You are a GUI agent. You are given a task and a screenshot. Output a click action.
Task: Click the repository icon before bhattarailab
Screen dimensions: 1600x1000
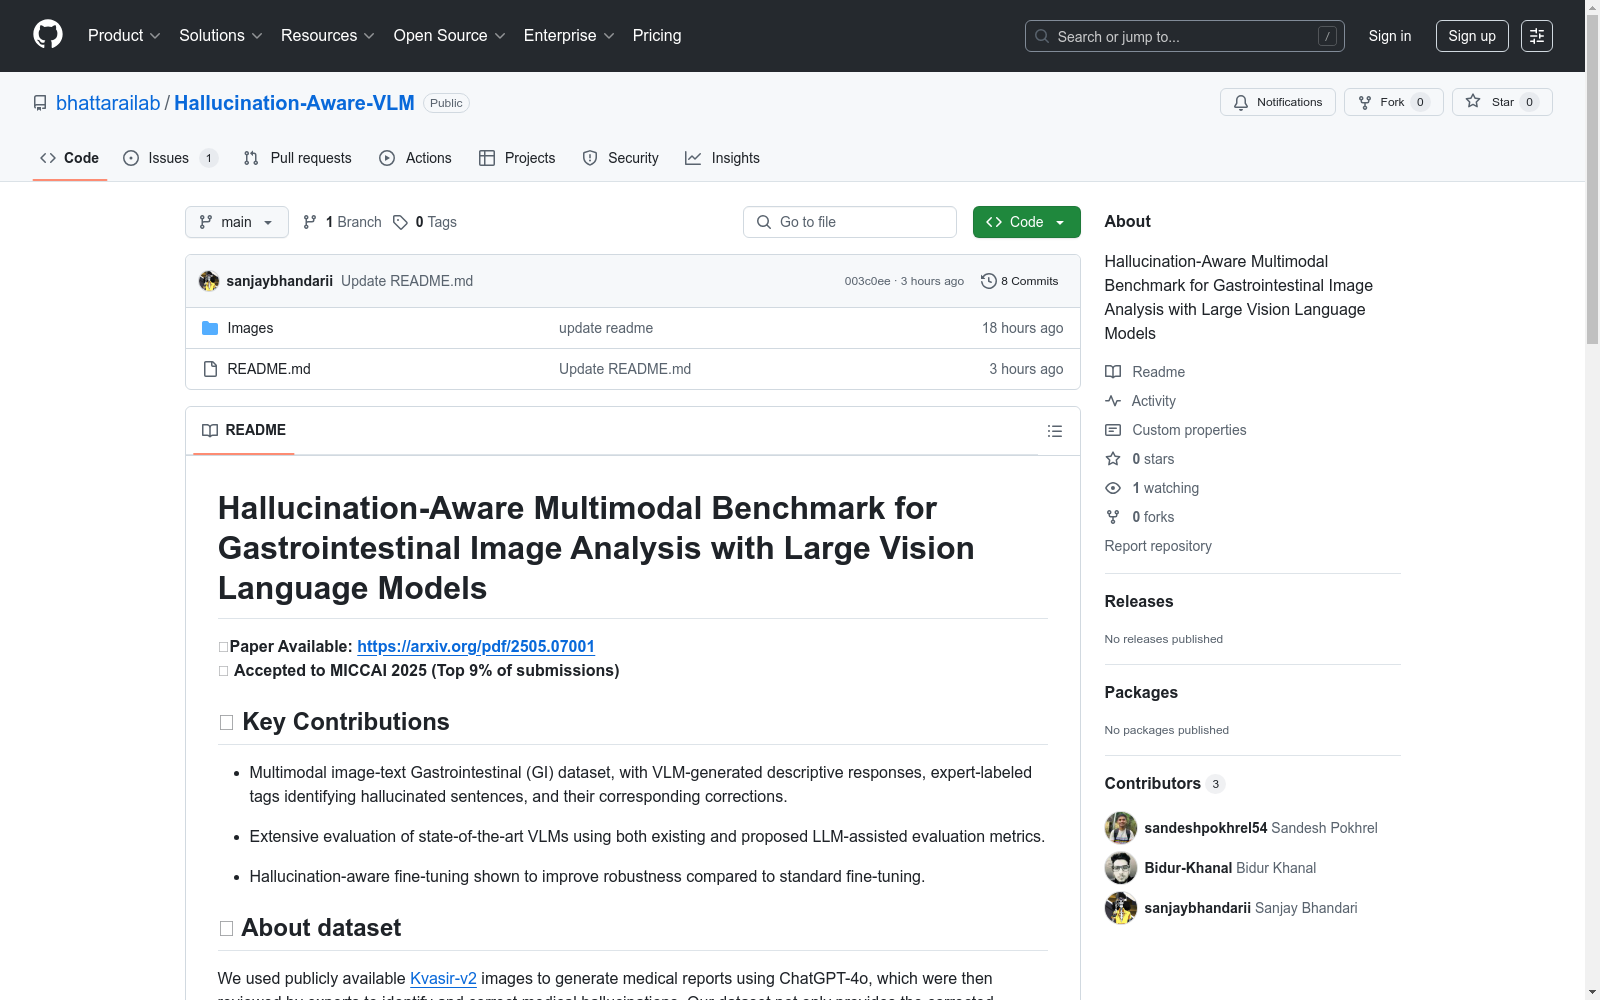click(x=40, y=103)
